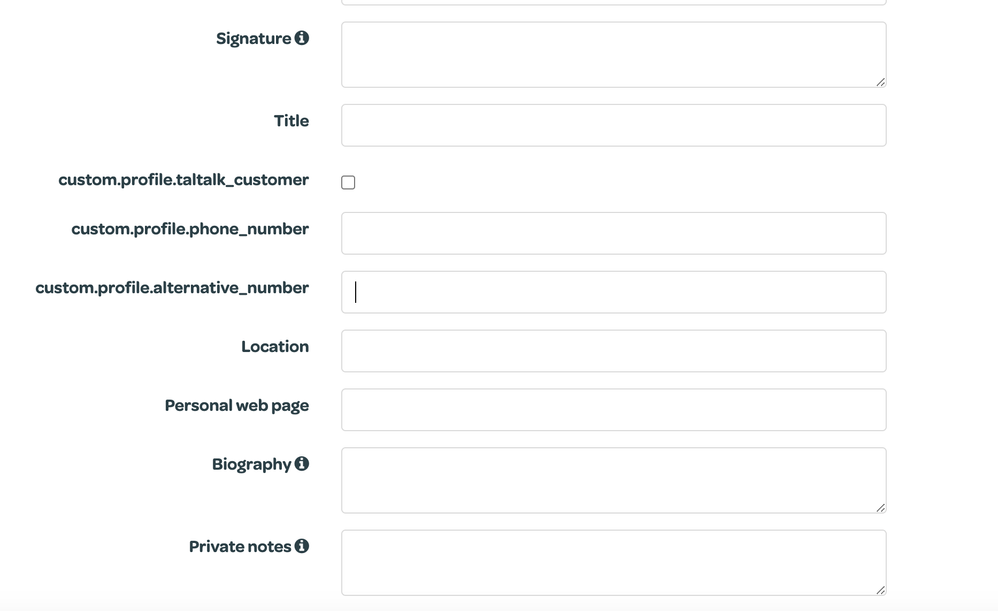Click the Personal web page field

point(612,410)
